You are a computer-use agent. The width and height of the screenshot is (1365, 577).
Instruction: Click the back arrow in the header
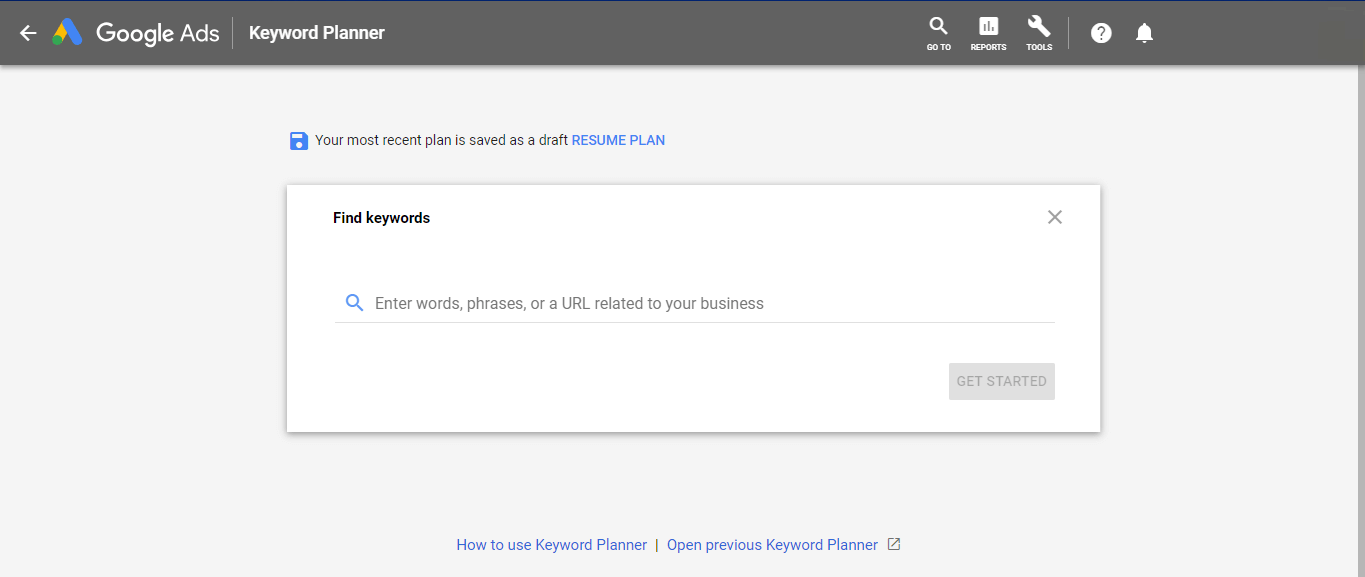[x=28, y=33]
